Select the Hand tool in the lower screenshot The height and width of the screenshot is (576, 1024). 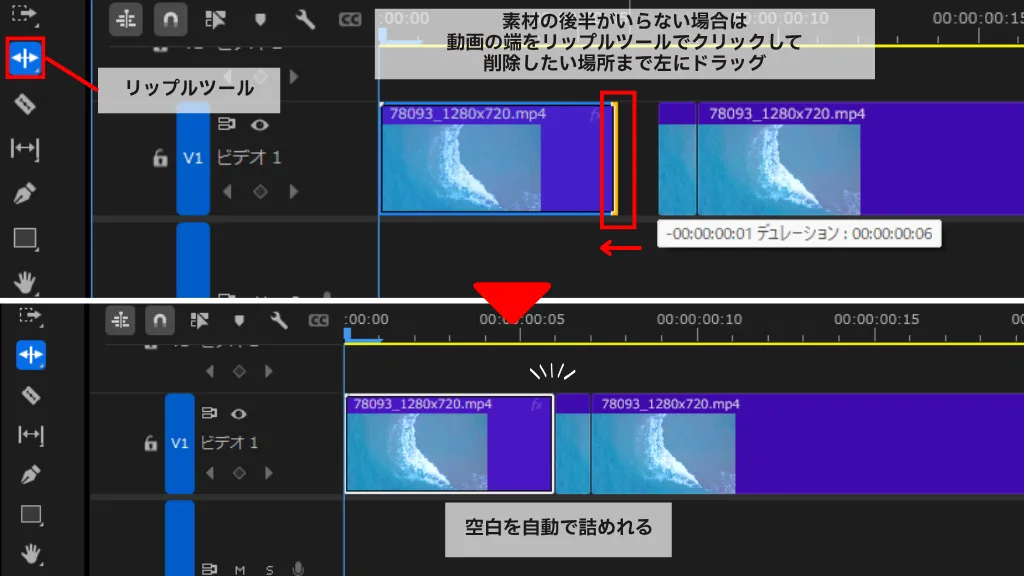(31, 554)
